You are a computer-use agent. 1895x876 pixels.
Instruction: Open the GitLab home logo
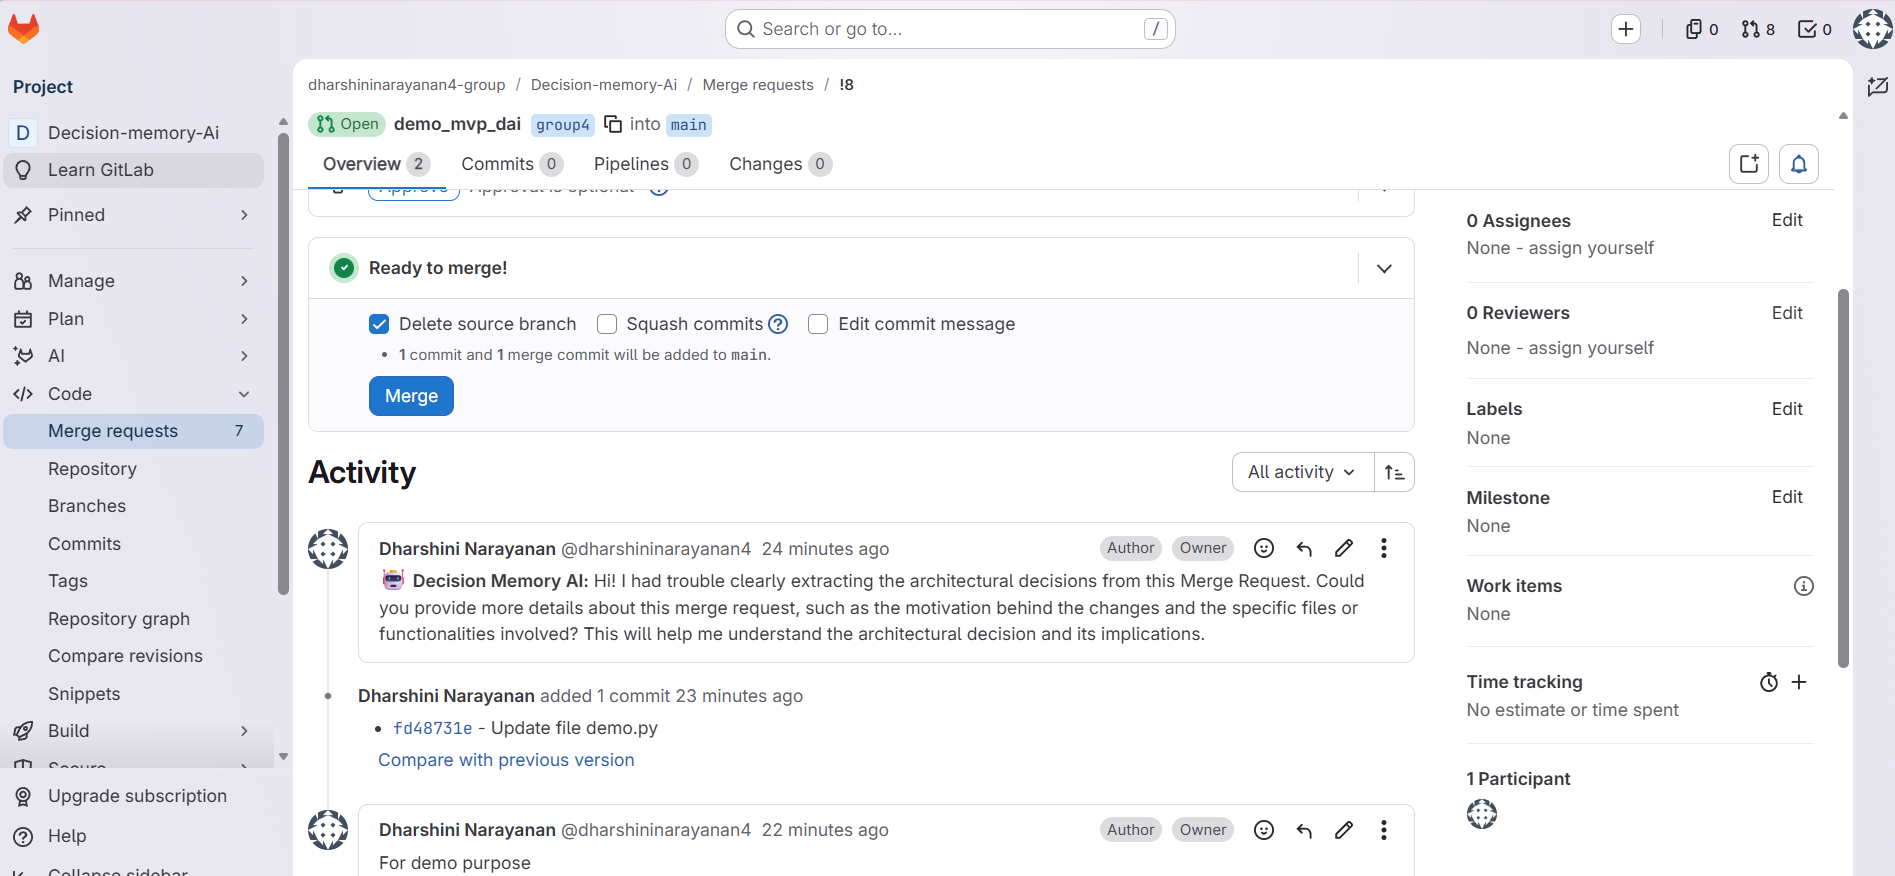(x=24, y=29)
